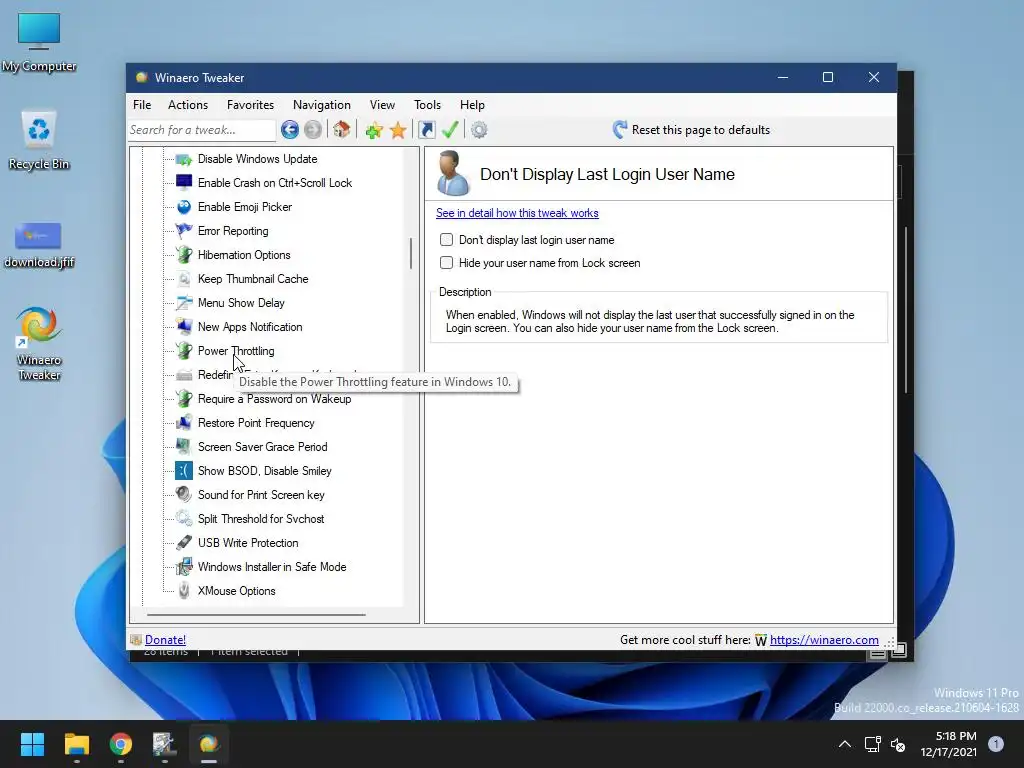Image resolution: width=1024 pixels, height=768 pixels.
Task: Click the muted volume tray icon
Action: 898,744
